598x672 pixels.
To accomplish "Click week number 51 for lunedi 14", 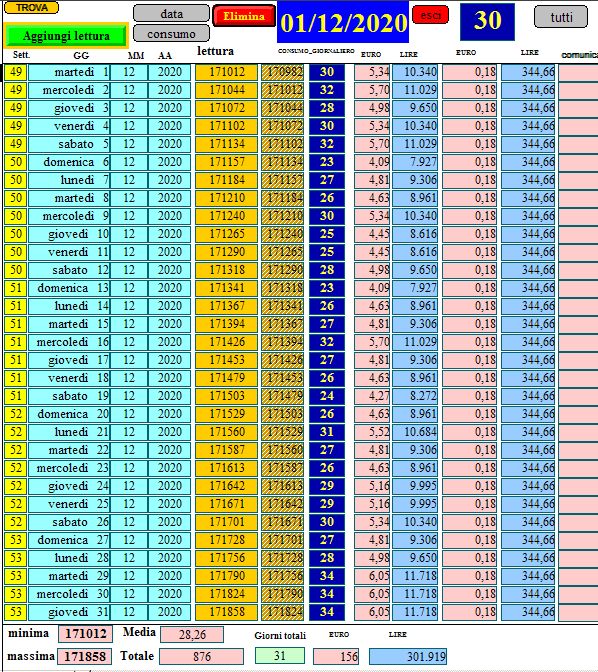I will tap(15, 306).
